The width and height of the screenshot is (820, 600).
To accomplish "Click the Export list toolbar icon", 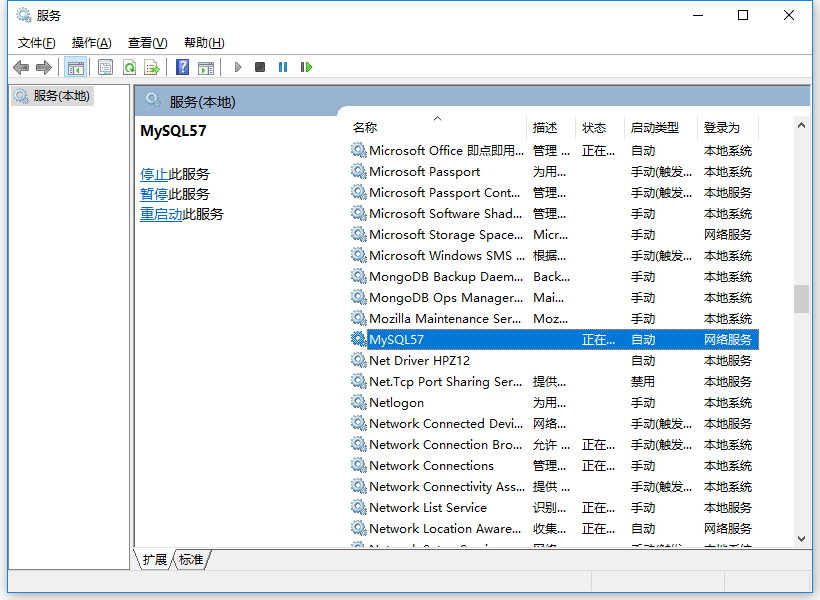I will pos(152,67).
